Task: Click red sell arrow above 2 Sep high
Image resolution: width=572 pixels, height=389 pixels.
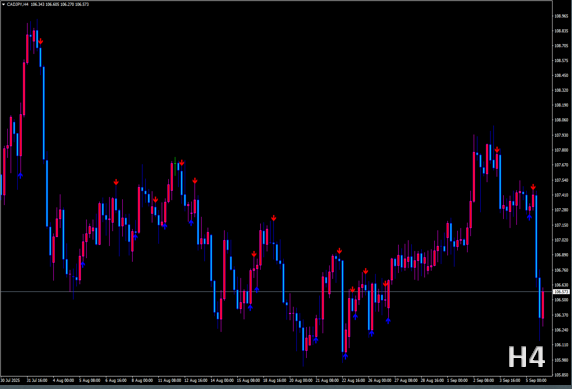Action: (x=497, y=150)
